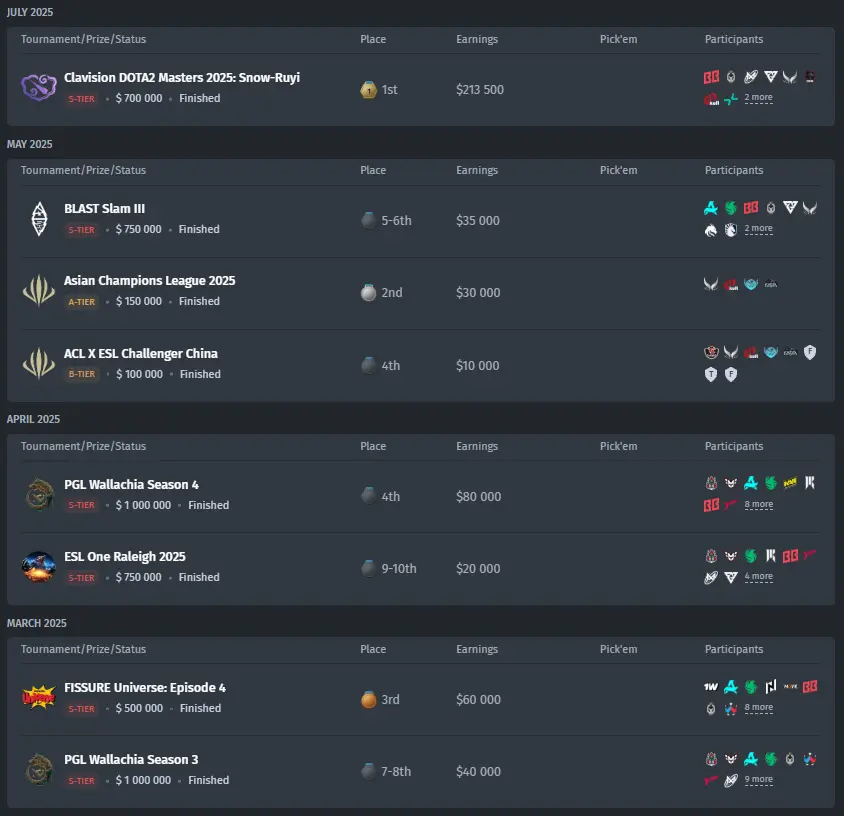Image resolution: width=844 pixels, height=816 pixels.
Task: Expand "9 more" participants for PGL Wallachia Season 3
Action: (758, 780)
